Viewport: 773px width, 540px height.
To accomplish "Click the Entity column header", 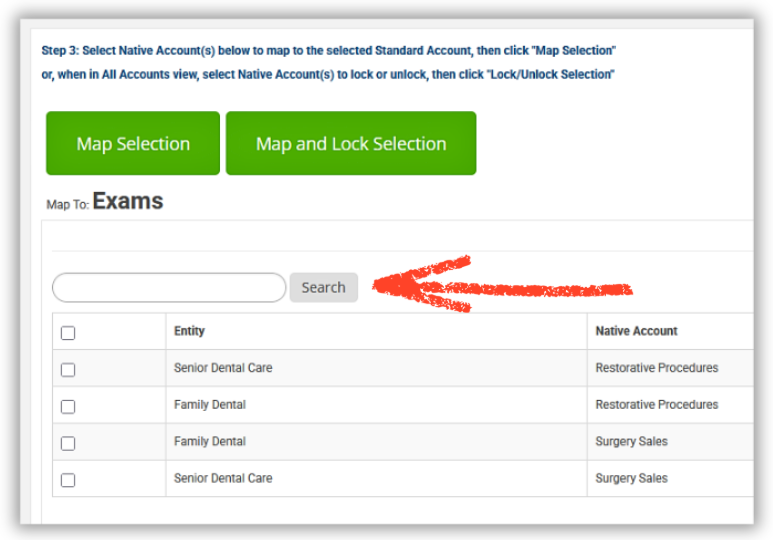I will tap(189, 331).
